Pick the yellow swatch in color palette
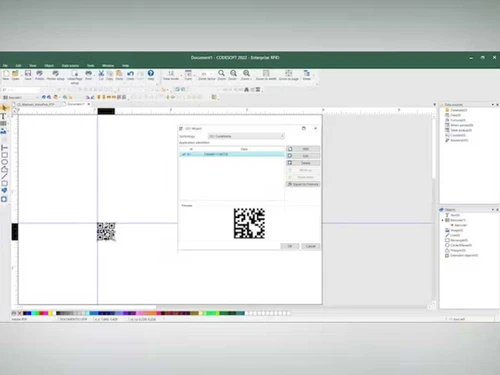Screen dimensions: 500x375 (x=51, y=313)
